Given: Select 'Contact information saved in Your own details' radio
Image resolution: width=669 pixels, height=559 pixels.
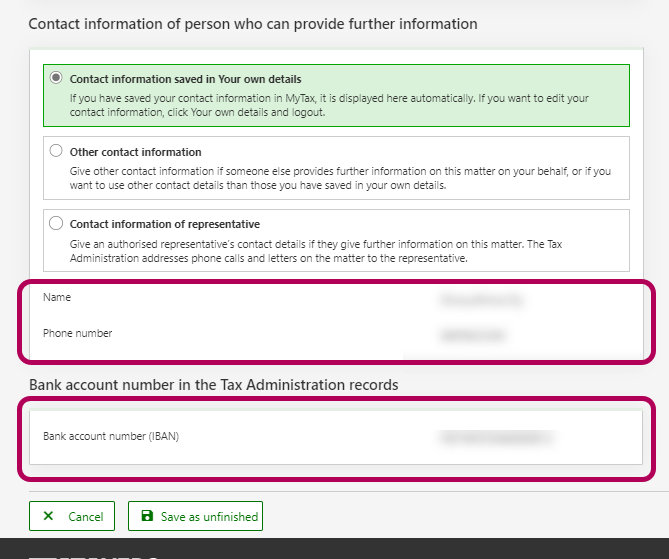Looking at the screenshot, I should pyautogui.click(x=56, y=78).
